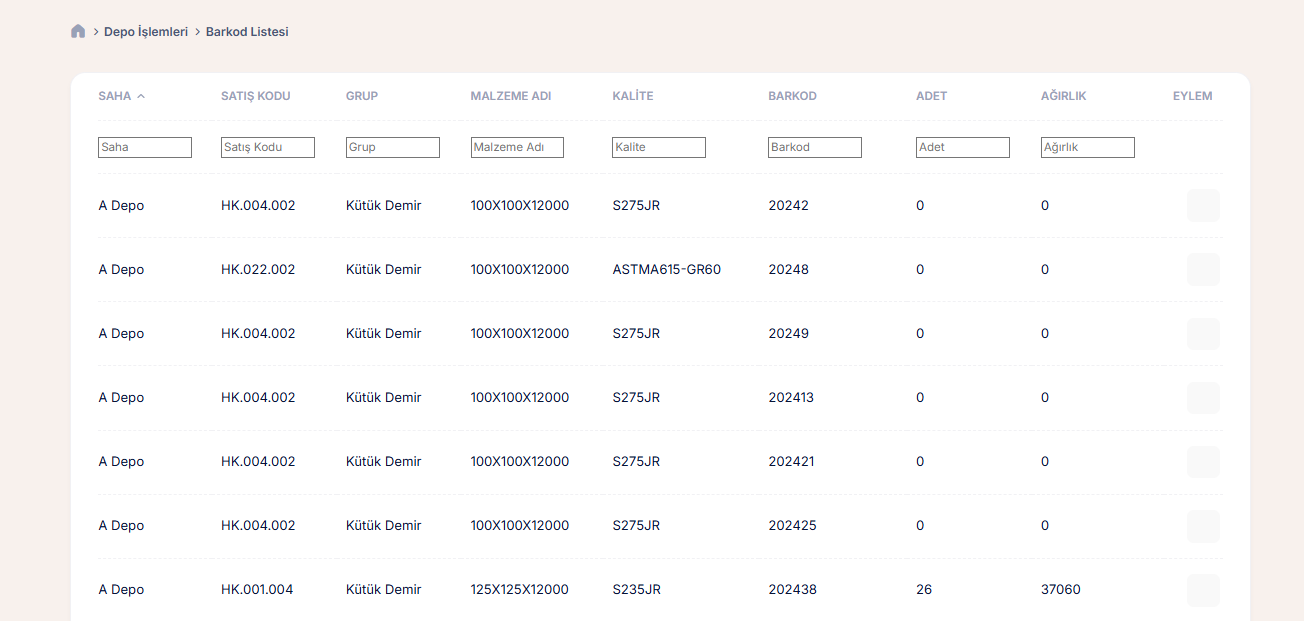Focus the Saha filter field

pyautogui.click(x=145, y=148)
